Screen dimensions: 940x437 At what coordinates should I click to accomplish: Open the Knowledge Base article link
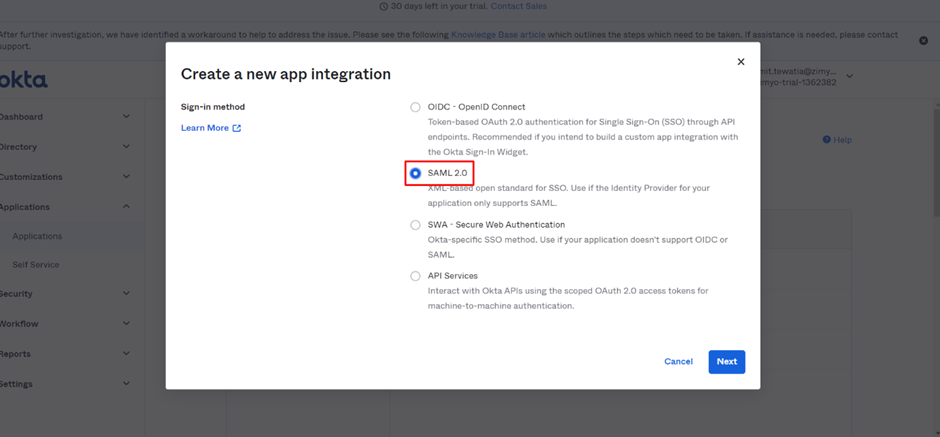[x=498, y=35]
